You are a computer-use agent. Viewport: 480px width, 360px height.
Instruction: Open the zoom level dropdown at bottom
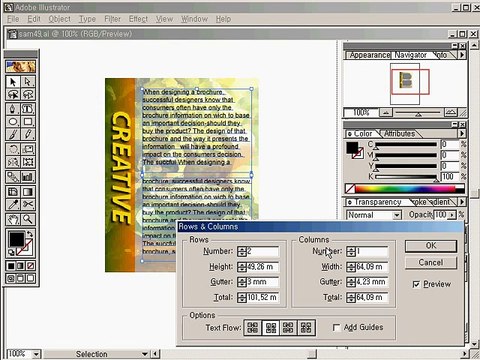[x=36, y=354]
